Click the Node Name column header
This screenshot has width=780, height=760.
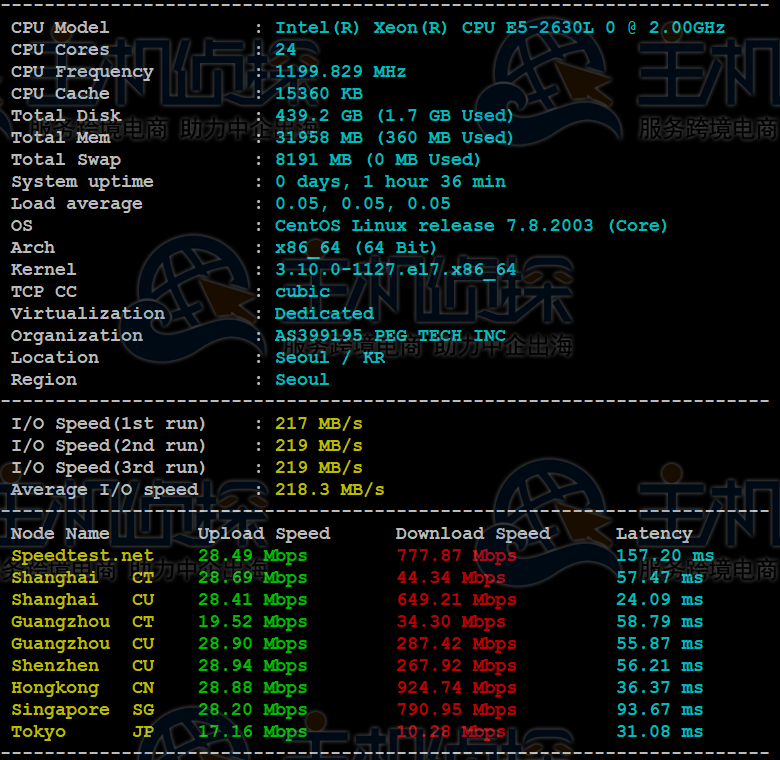click(60, 534)
